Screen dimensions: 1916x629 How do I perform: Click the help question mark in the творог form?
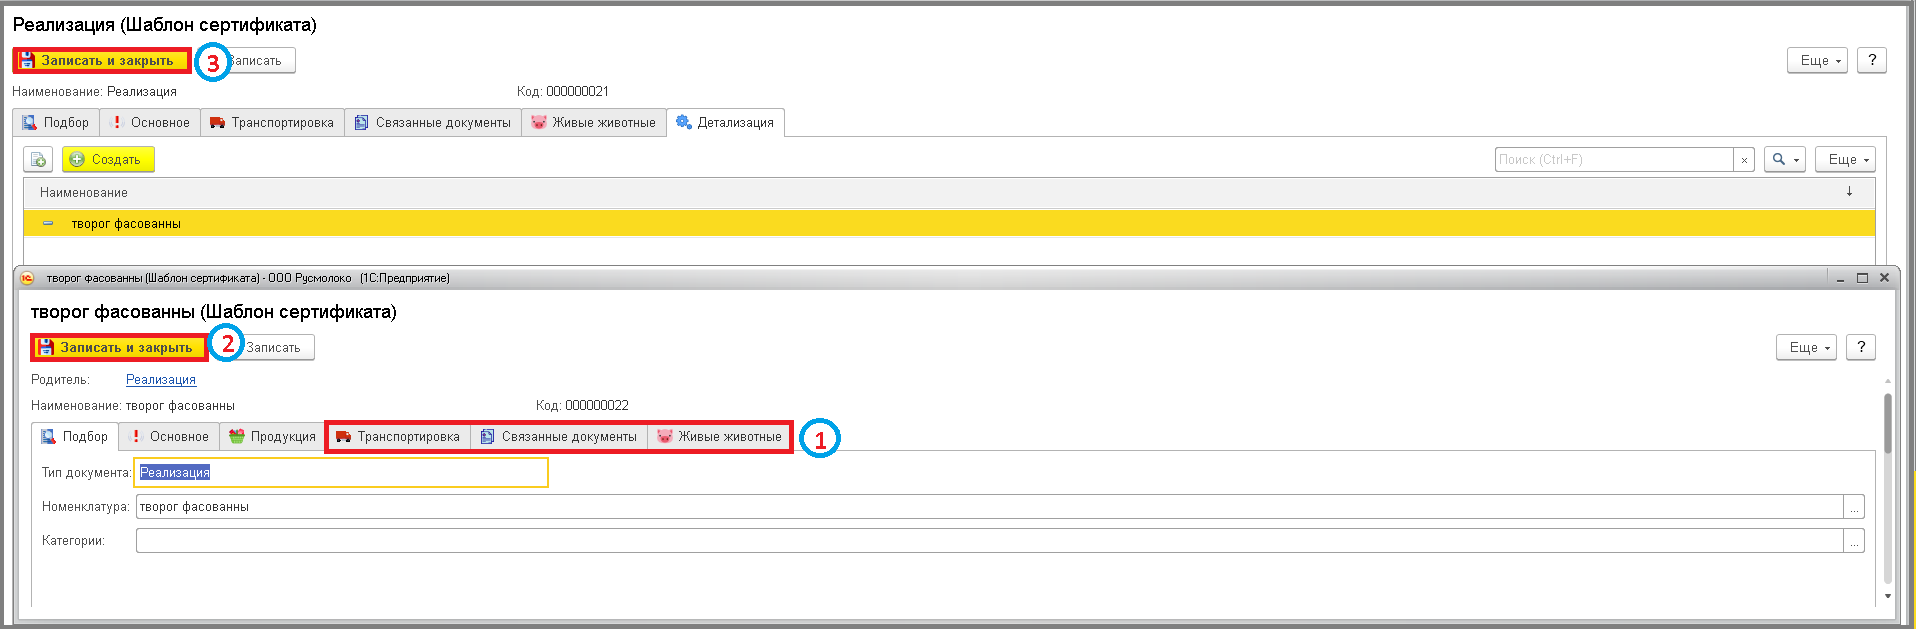1860,347
